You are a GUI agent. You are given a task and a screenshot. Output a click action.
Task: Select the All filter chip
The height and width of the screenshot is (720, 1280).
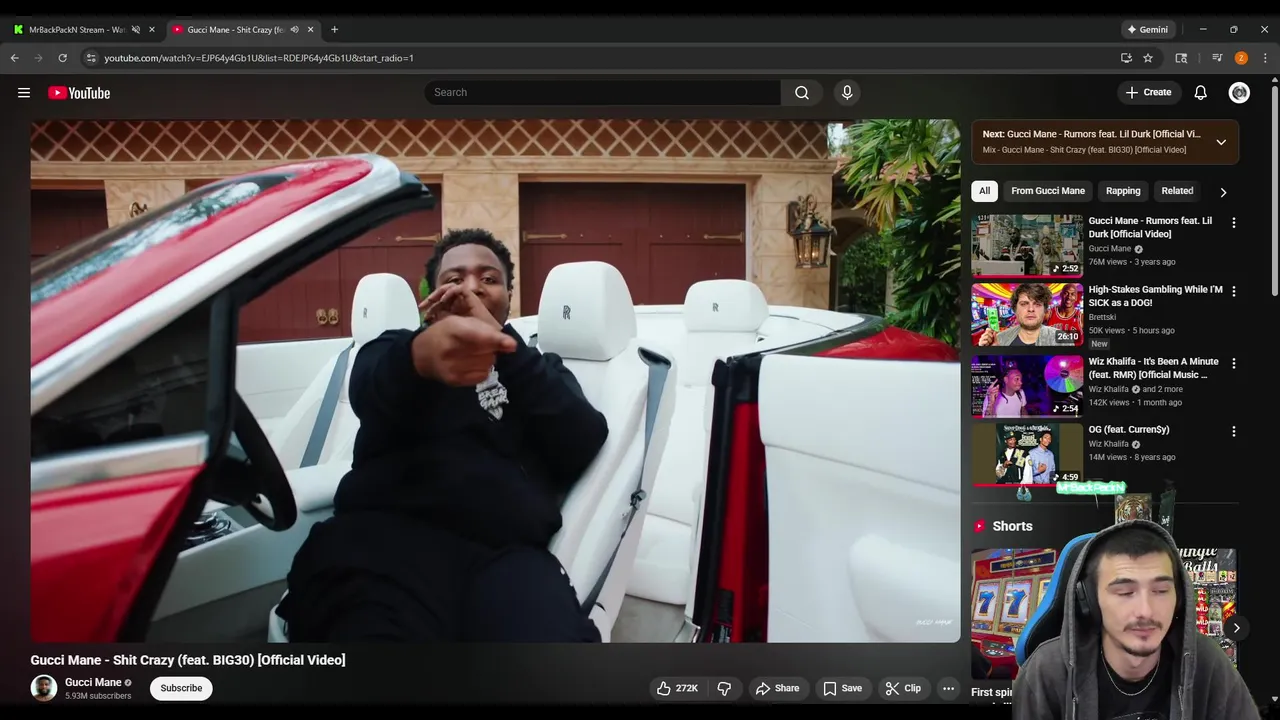click(x=984, y=191)
